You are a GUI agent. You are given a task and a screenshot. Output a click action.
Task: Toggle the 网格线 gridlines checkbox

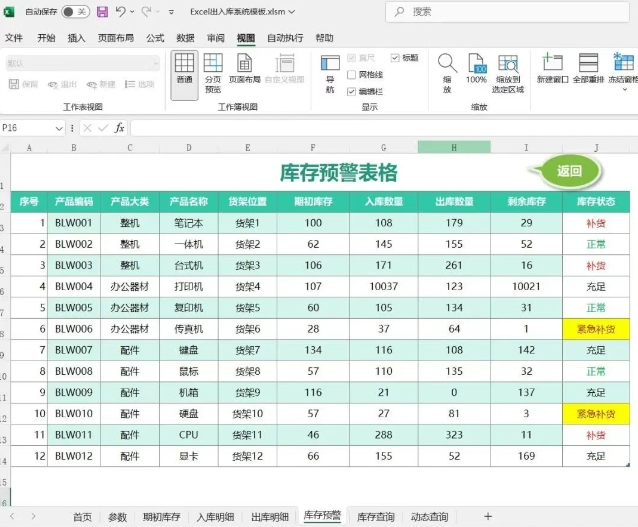pos(351,74)
